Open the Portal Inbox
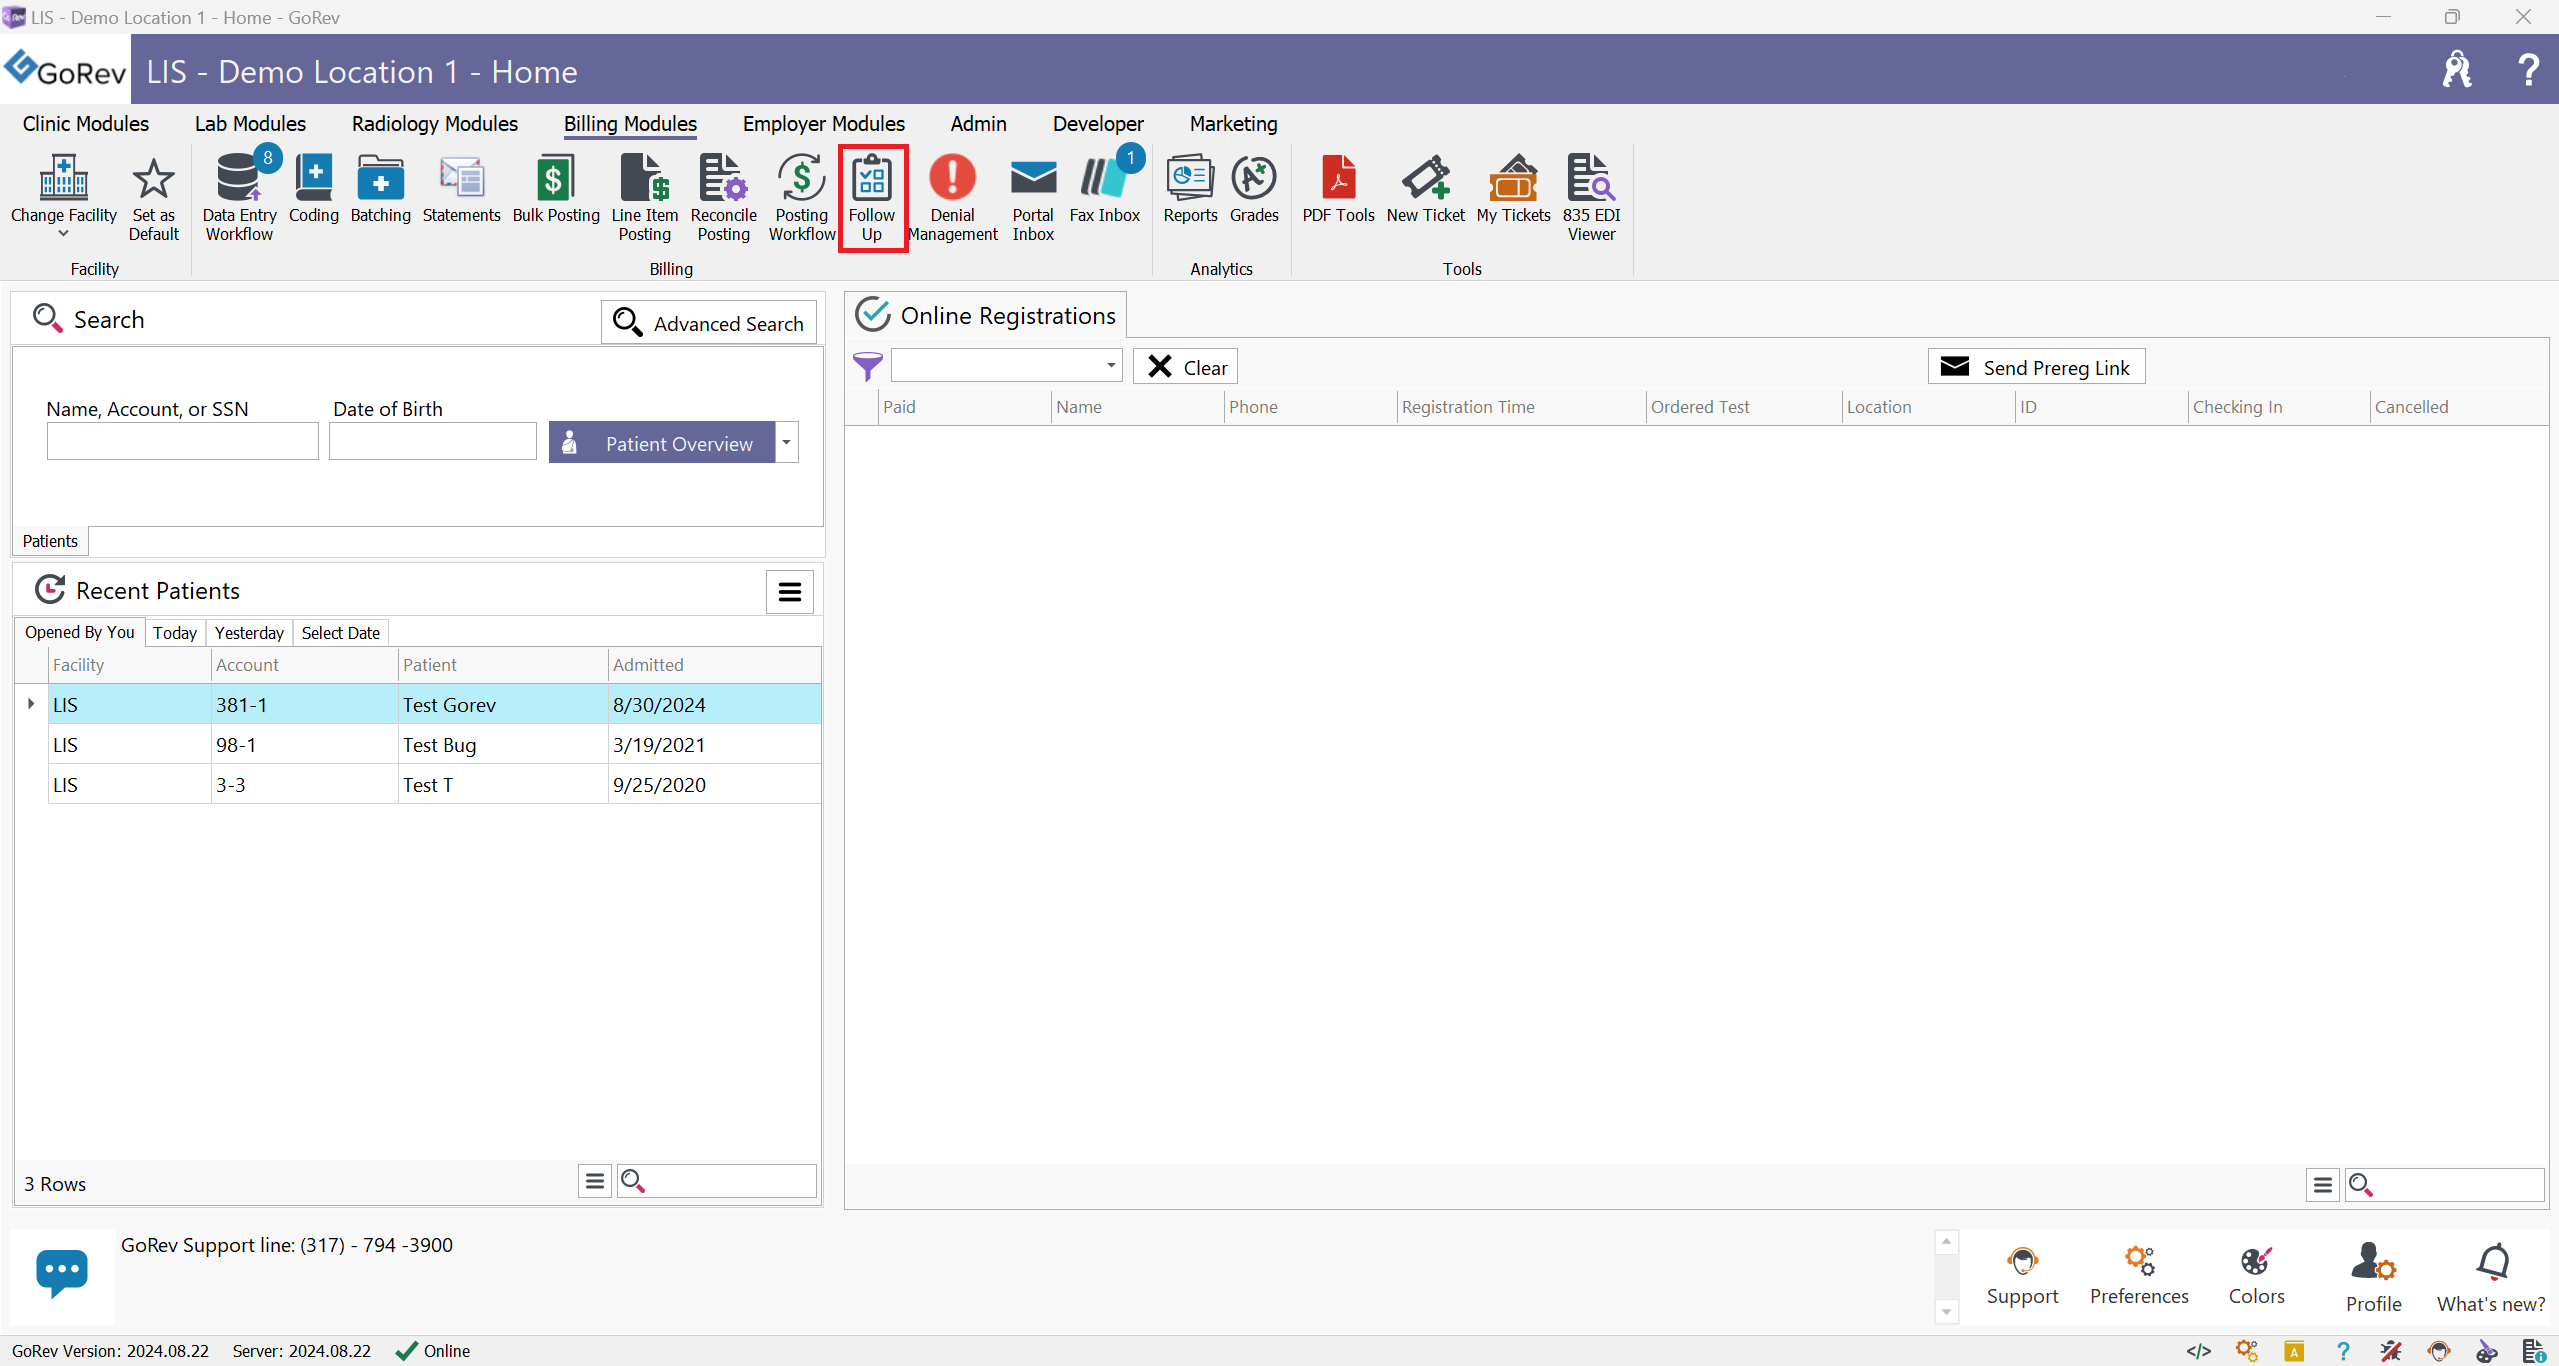Screen dimensions: 2559x1366 coord(1033,196)
